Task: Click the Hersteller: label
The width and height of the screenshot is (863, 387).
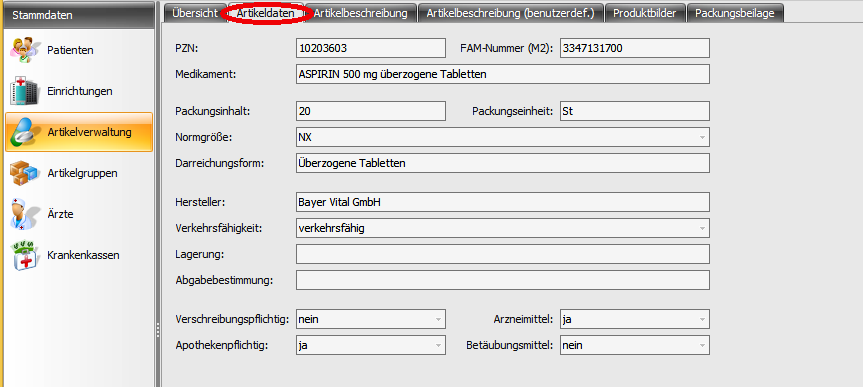Action: 201,202
